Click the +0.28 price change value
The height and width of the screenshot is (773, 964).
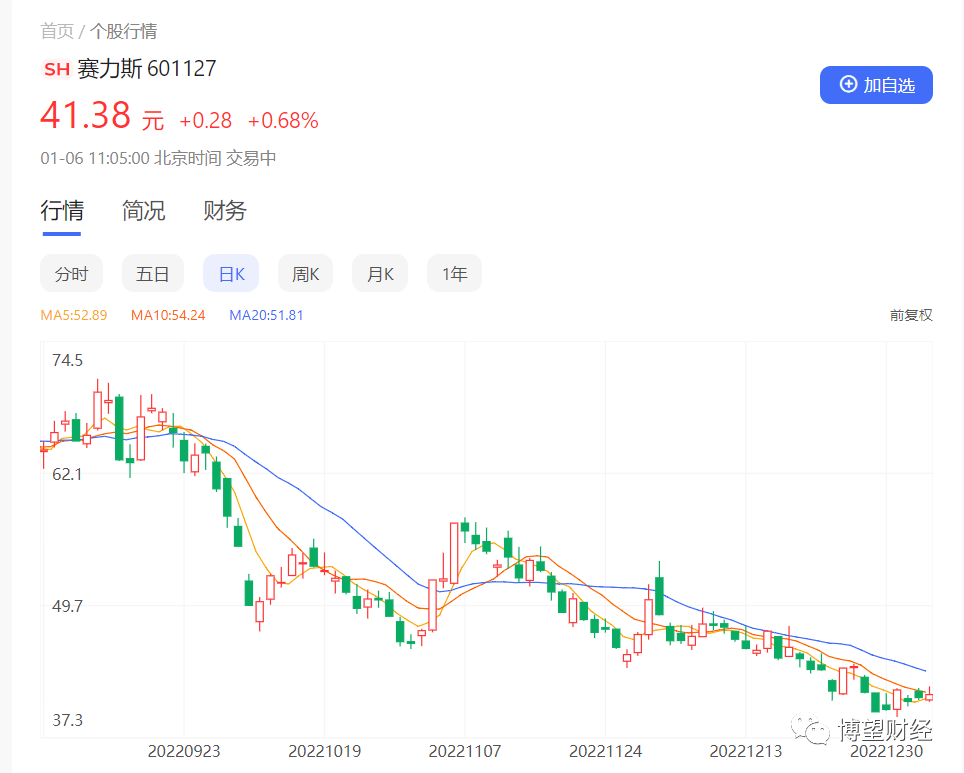pyautogui.click(x=205, y=120)
